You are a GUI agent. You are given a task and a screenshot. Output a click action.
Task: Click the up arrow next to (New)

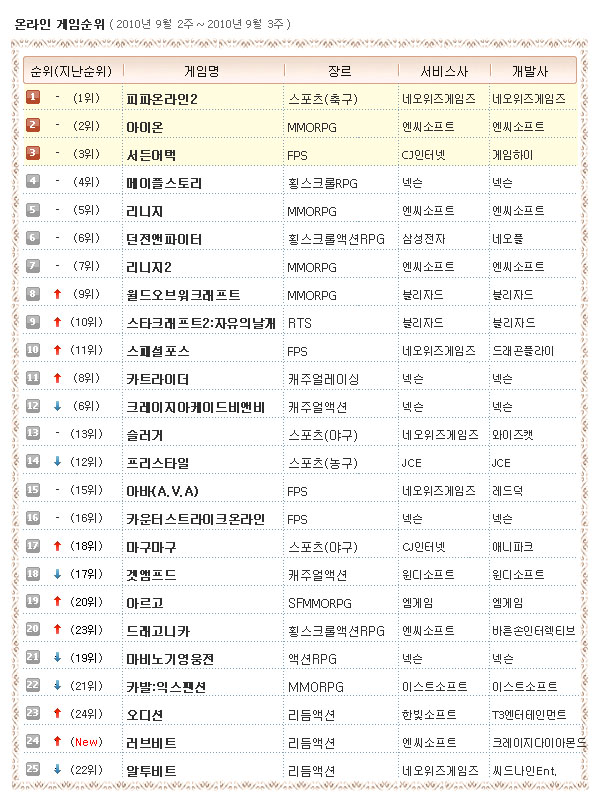pyautogui.click(x=58, y=742)
